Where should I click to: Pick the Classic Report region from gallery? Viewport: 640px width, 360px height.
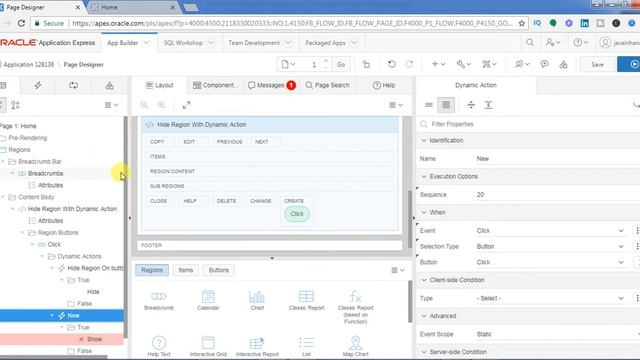(306, 300)
